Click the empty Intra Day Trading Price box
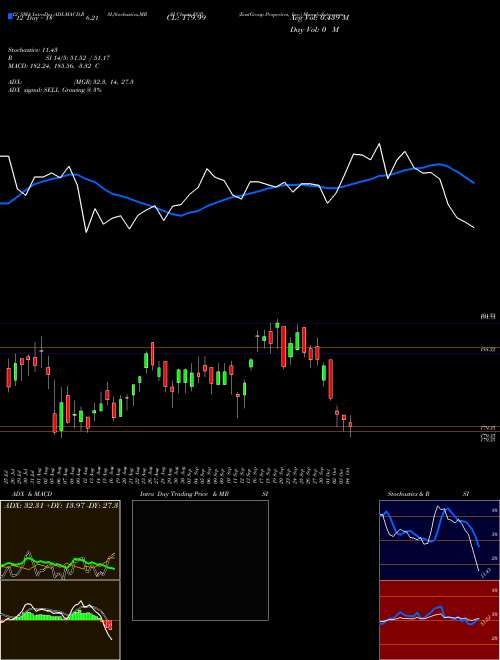This screenshot has width=500, height=660. coord(200,560)
